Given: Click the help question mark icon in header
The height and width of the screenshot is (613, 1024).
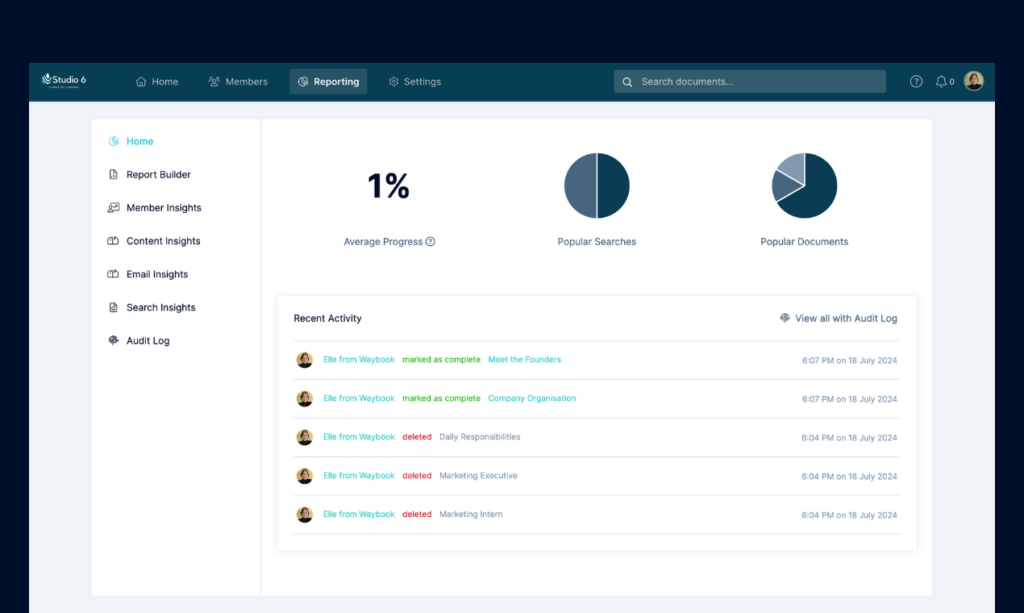Looking at the screenshot, I should [x=916, y=82].
